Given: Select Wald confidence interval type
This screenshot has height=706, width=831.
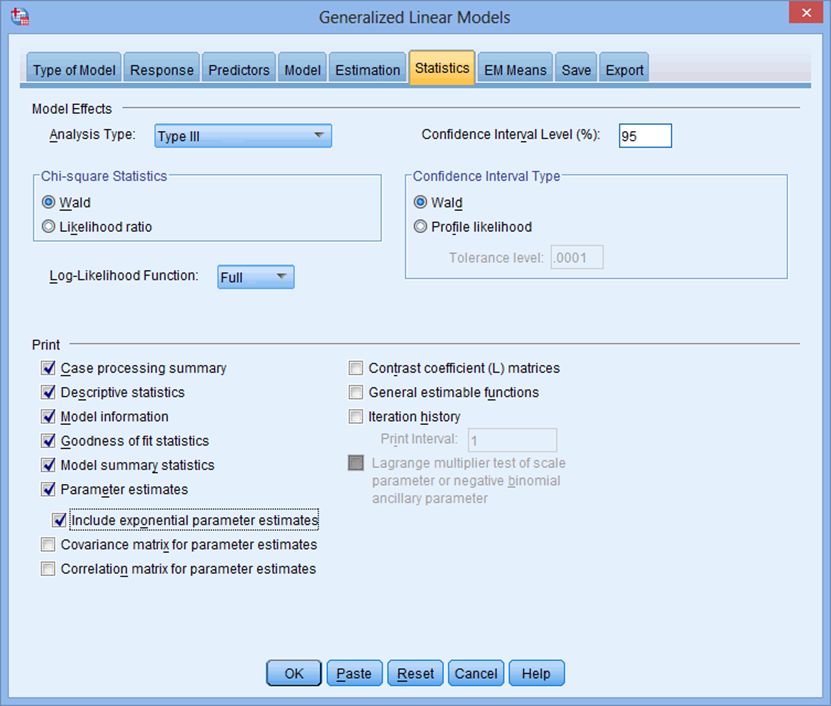Looking at the screenshot, I should pos(420,202).
